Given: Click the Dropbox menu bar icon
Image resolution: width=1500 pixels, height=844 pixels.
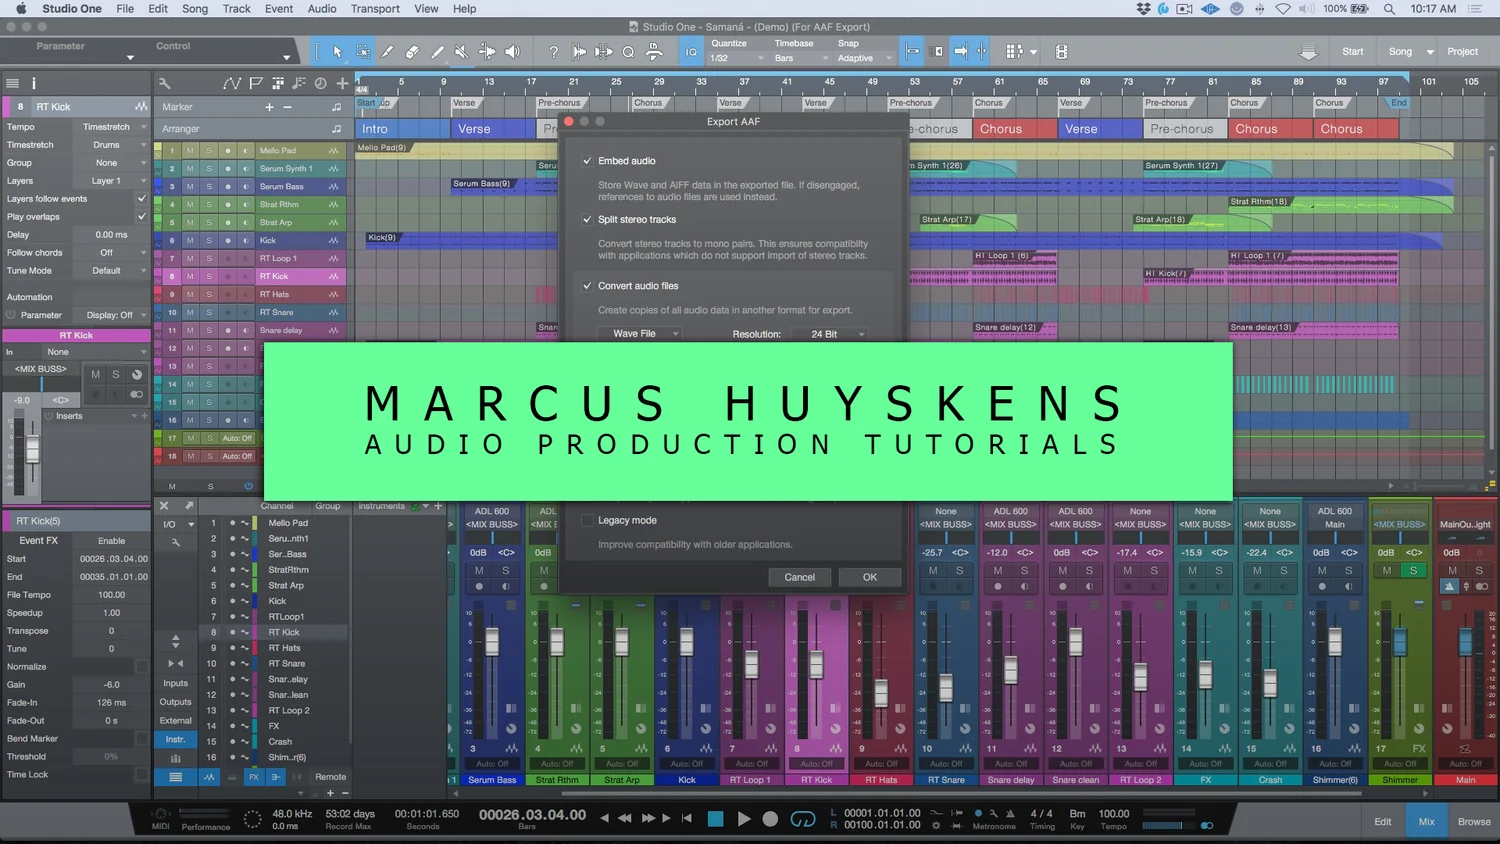Looking at the screenshot, I should point(1144,9).
